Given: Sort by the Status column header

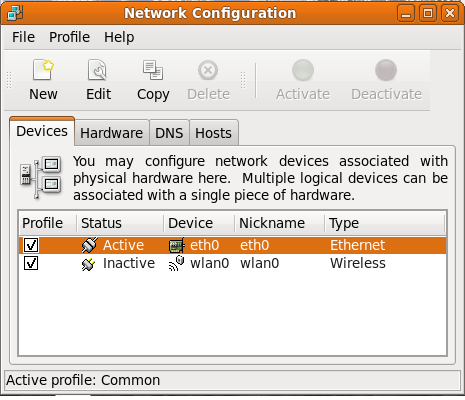Looking at the screenshot, I should 120,223.
